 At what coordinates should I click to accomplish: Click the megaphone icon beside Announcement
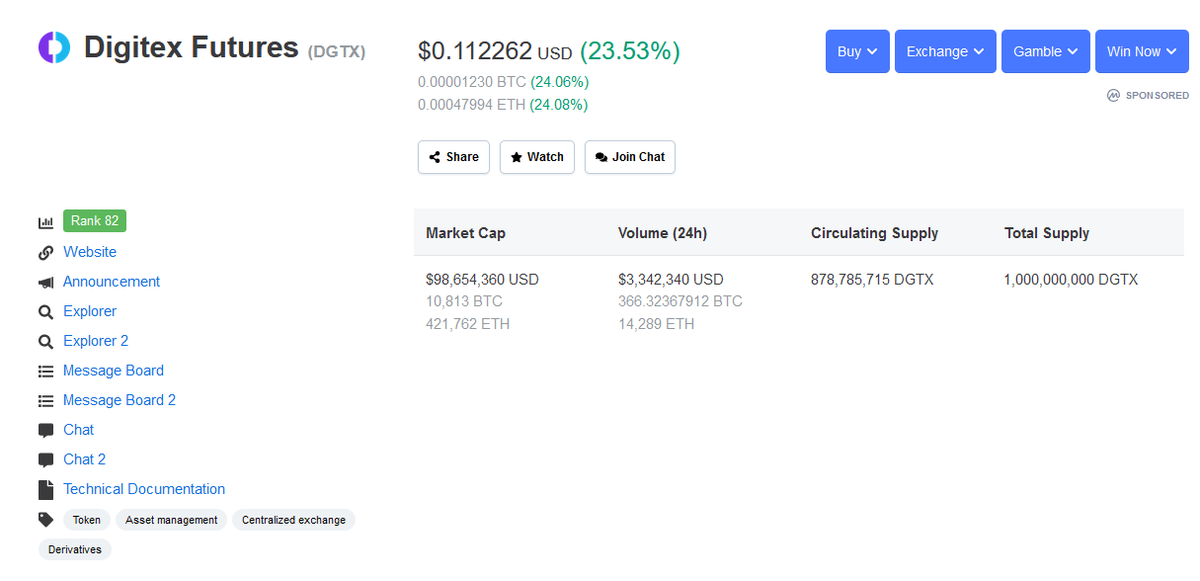point(46,281)
